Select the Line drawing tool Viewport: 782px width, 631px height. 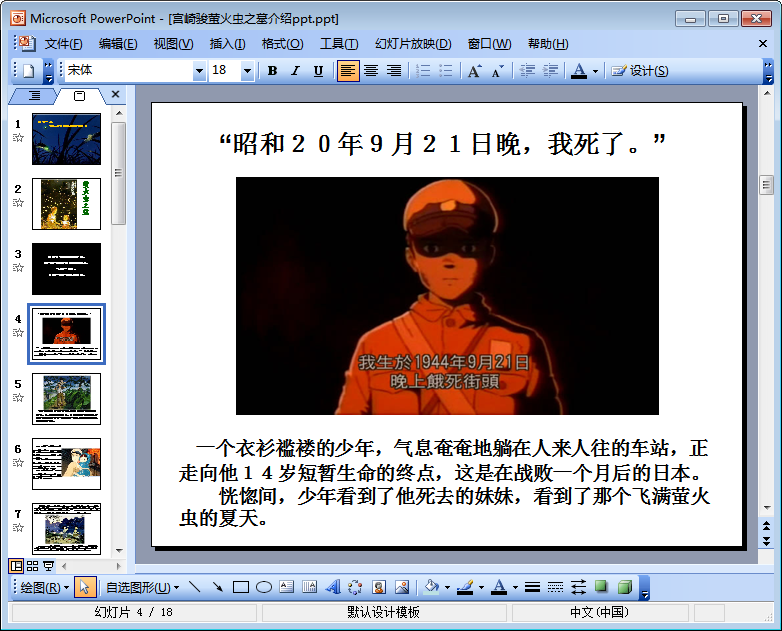coord(195,587)
